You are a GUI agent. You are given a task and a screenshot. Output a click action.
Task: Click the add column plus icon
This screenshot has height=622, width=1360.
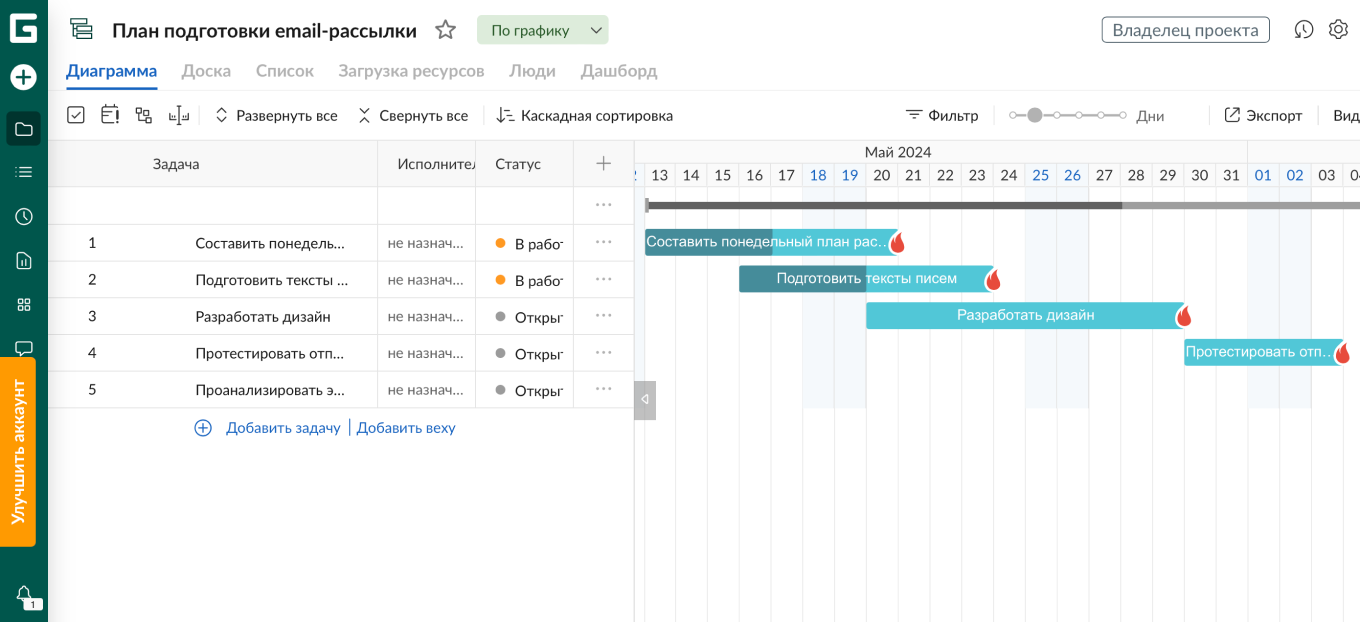click(603, 164)
